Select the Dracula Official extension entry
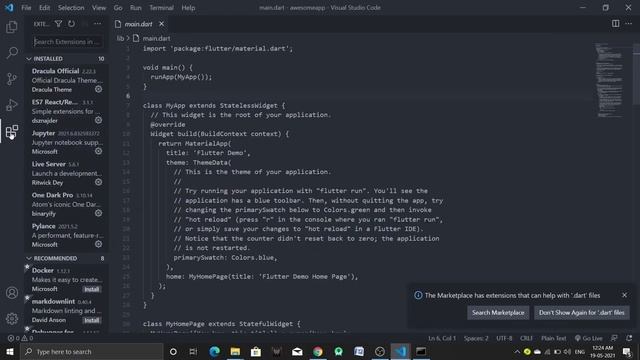640x360 pixels. [x=67, y=80]
